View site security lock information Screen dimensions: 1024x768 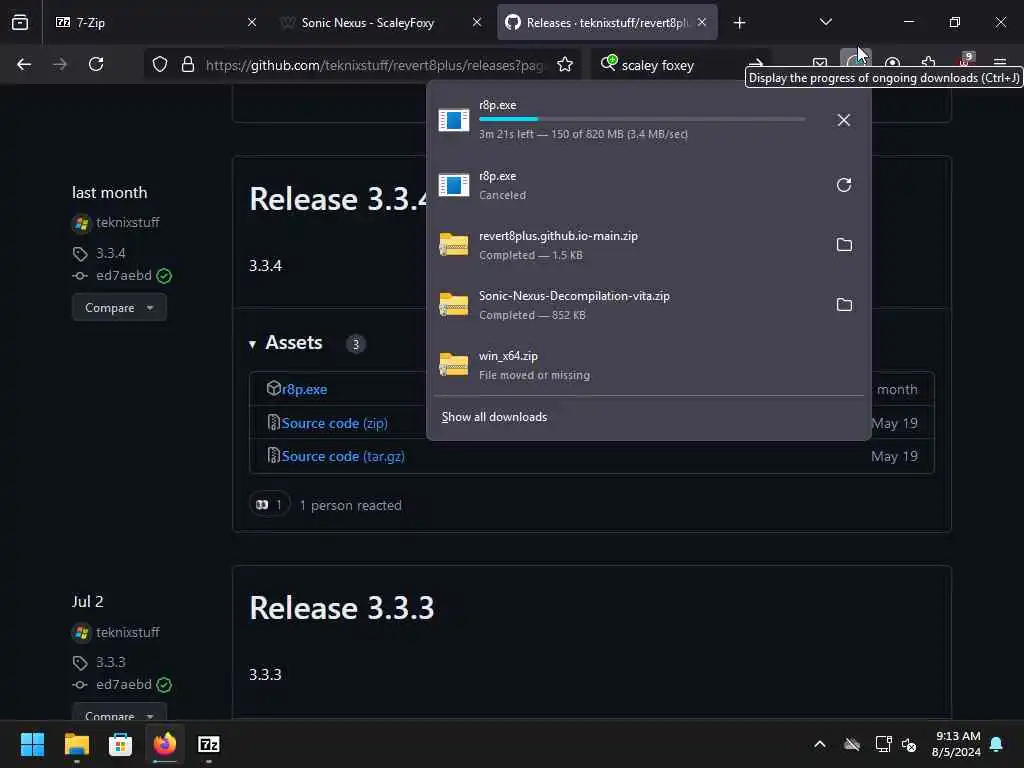point(188,65)
